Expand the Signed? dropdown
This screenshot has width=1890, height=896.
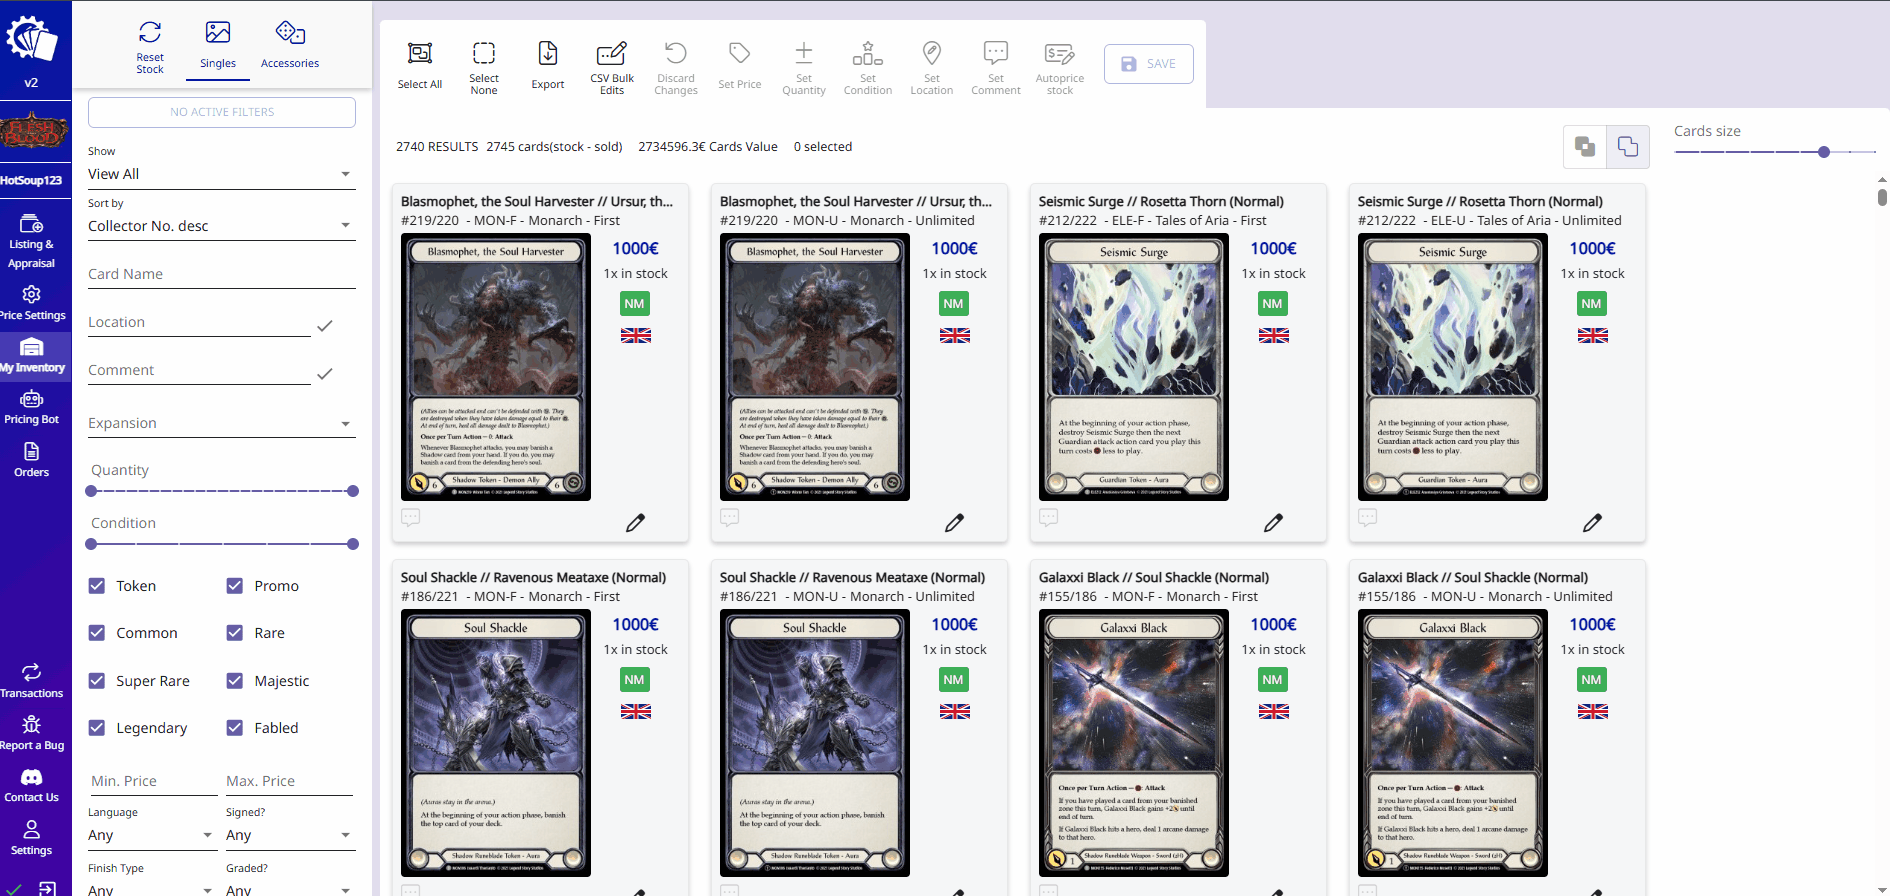click(x=290, y=835)
